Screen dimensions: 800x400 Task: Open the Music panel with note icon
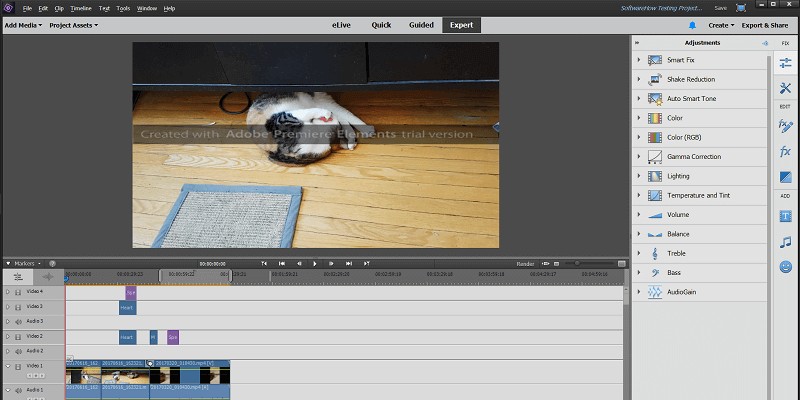[785, 242]
